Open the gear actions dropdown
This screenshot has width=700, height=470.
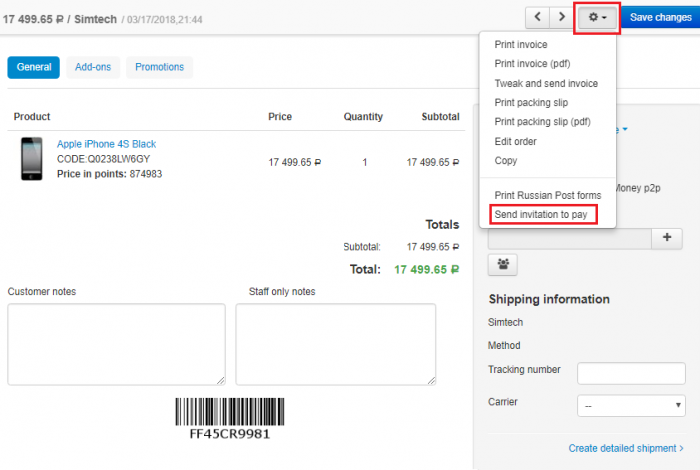(x=597, y=18)
